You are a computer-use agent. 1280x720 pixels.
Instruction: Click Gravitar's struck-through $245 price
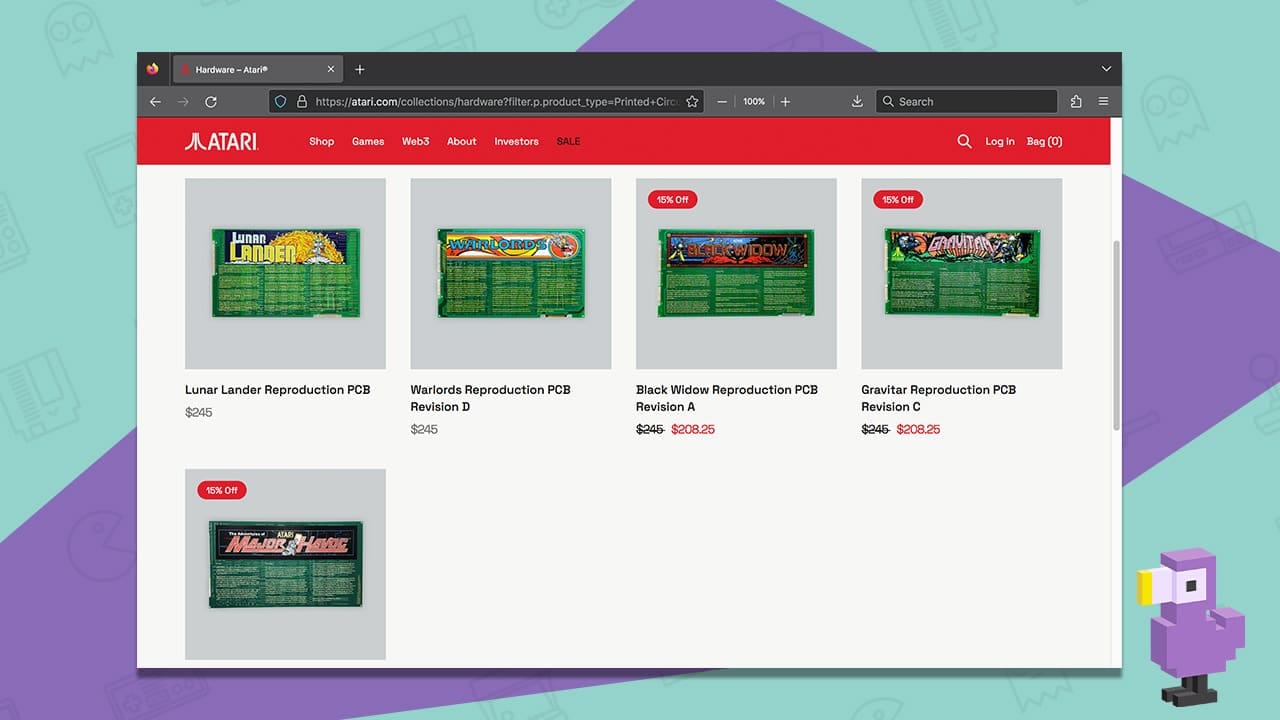pyautogui.click(x=875, y=430)
